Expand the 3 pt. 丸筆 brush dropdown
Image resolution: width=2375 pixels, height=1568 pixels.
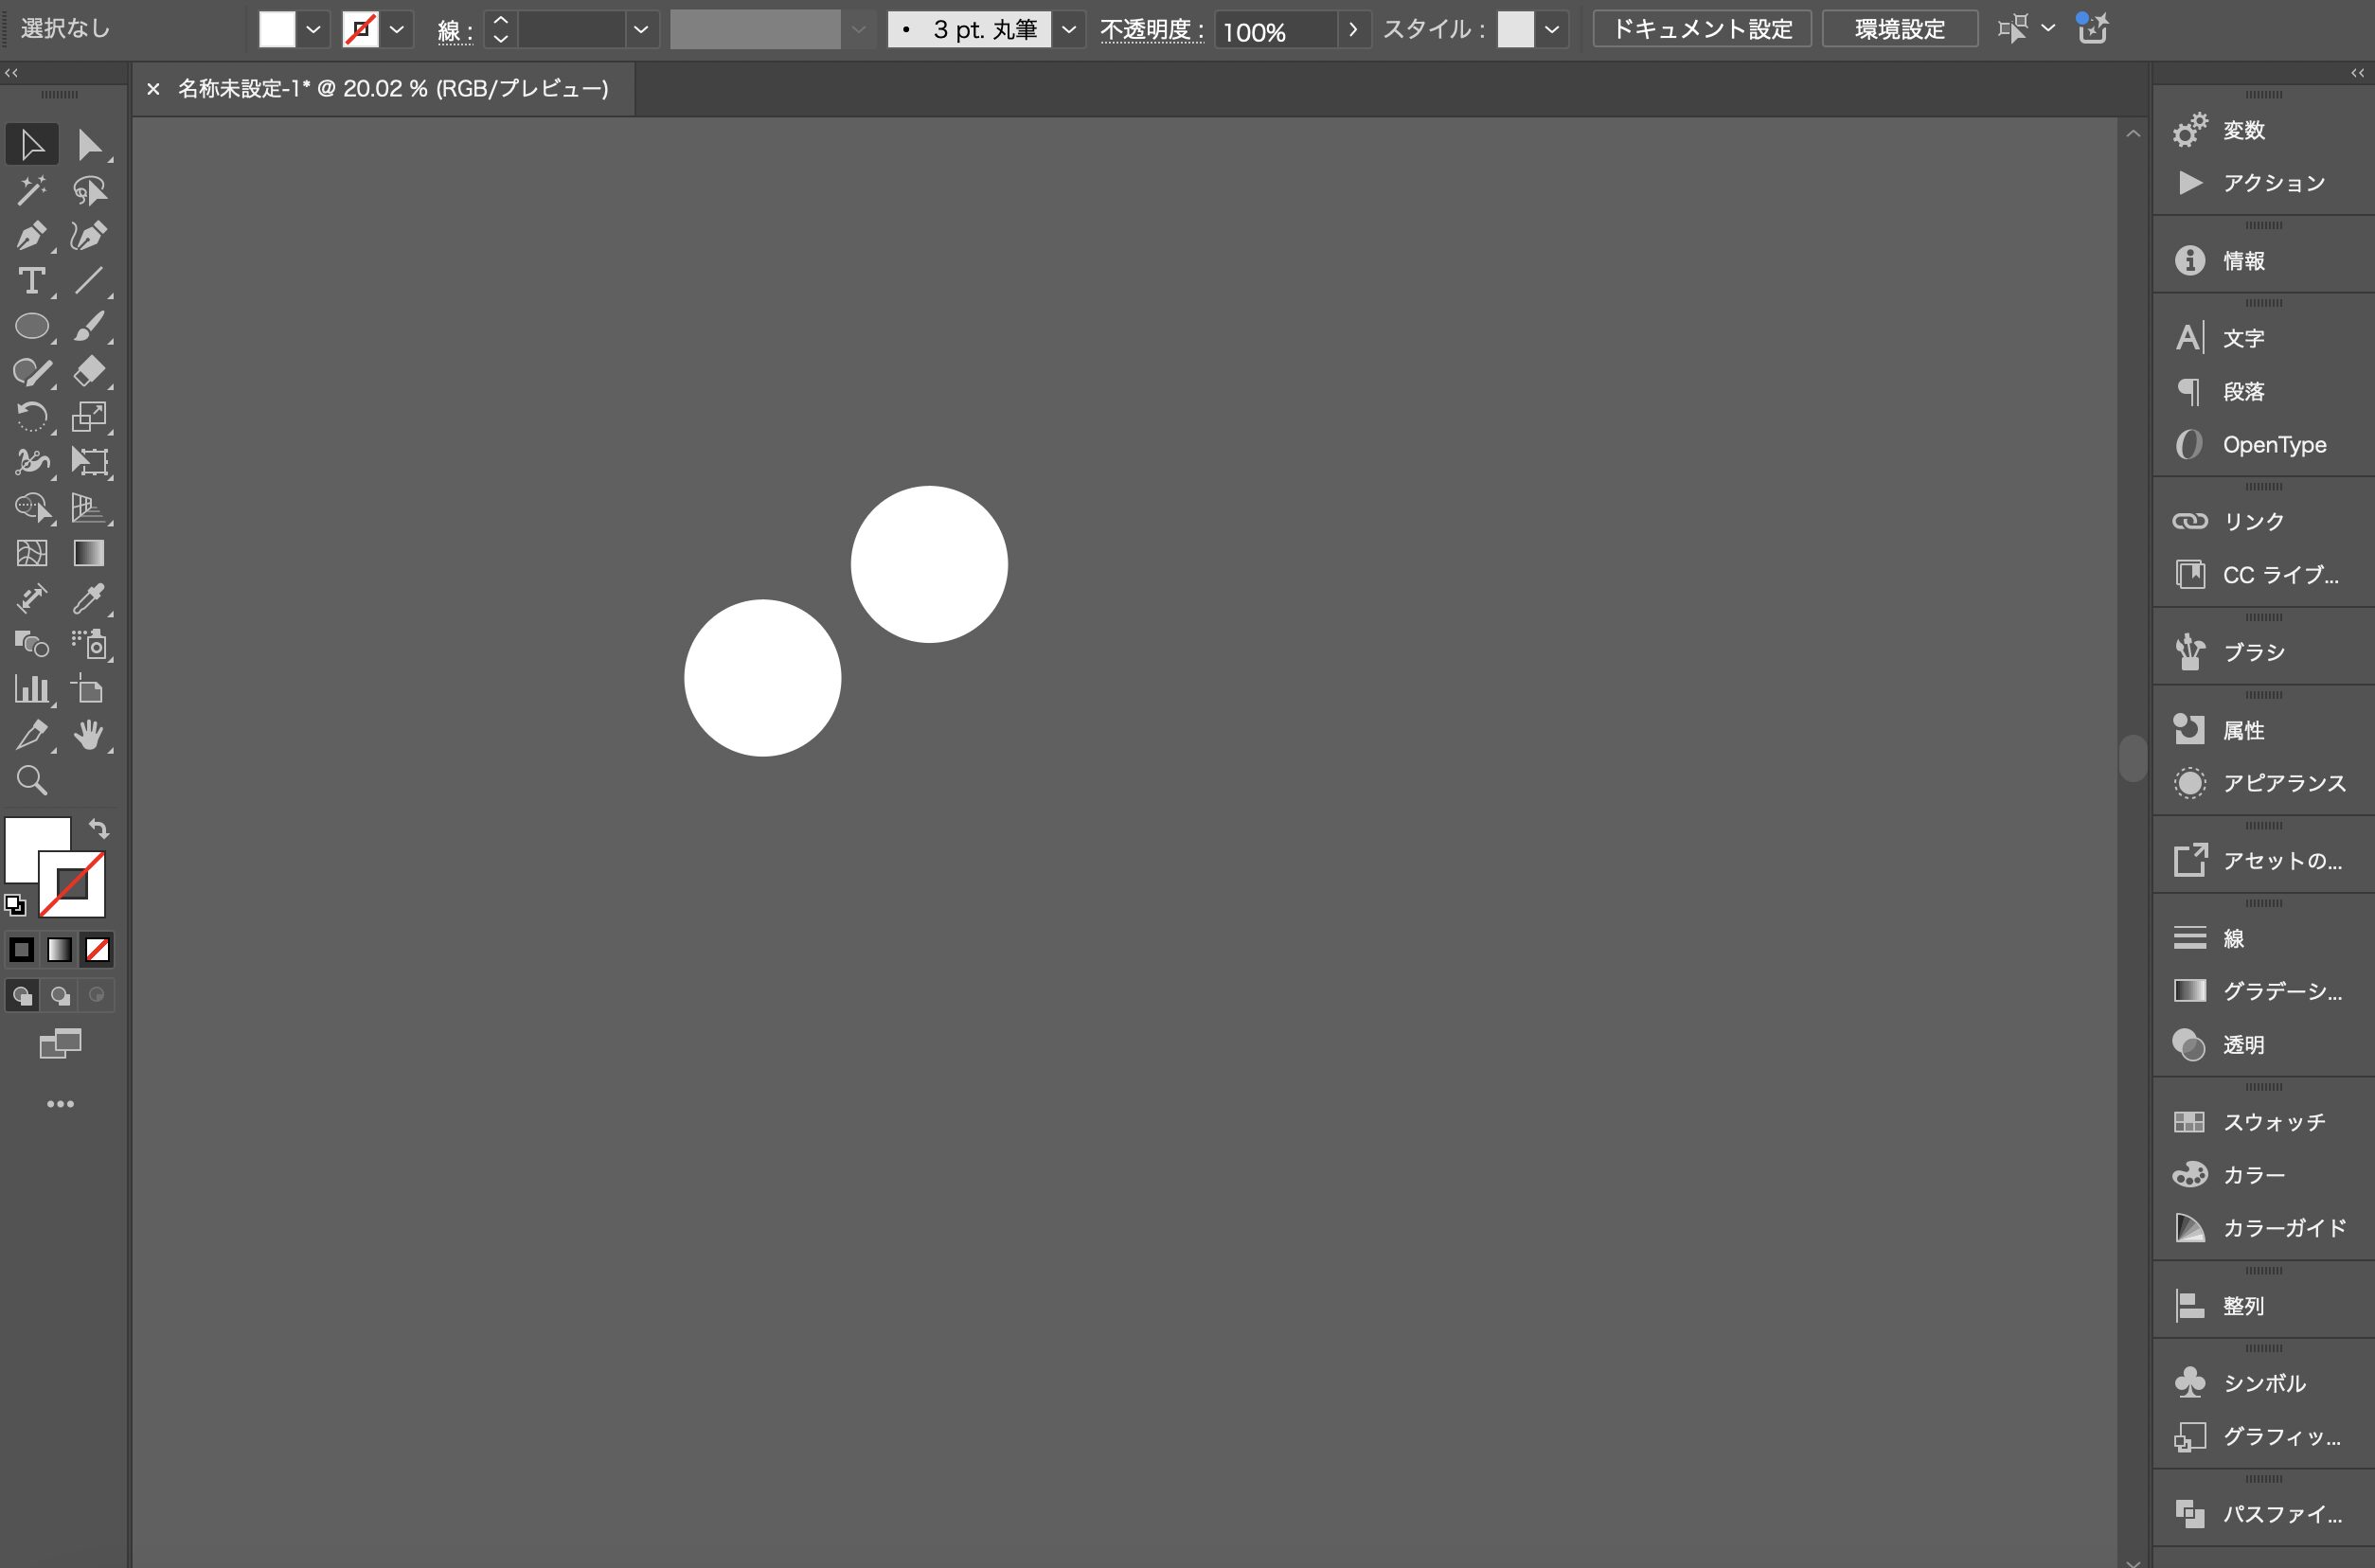[x=1068, y=29]
